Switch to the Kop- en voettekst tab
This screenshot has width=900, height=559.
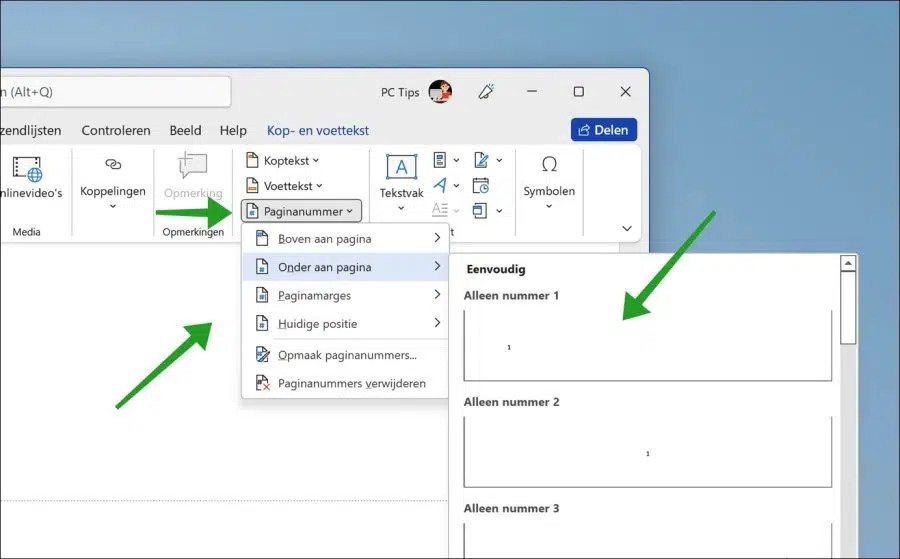318,130
